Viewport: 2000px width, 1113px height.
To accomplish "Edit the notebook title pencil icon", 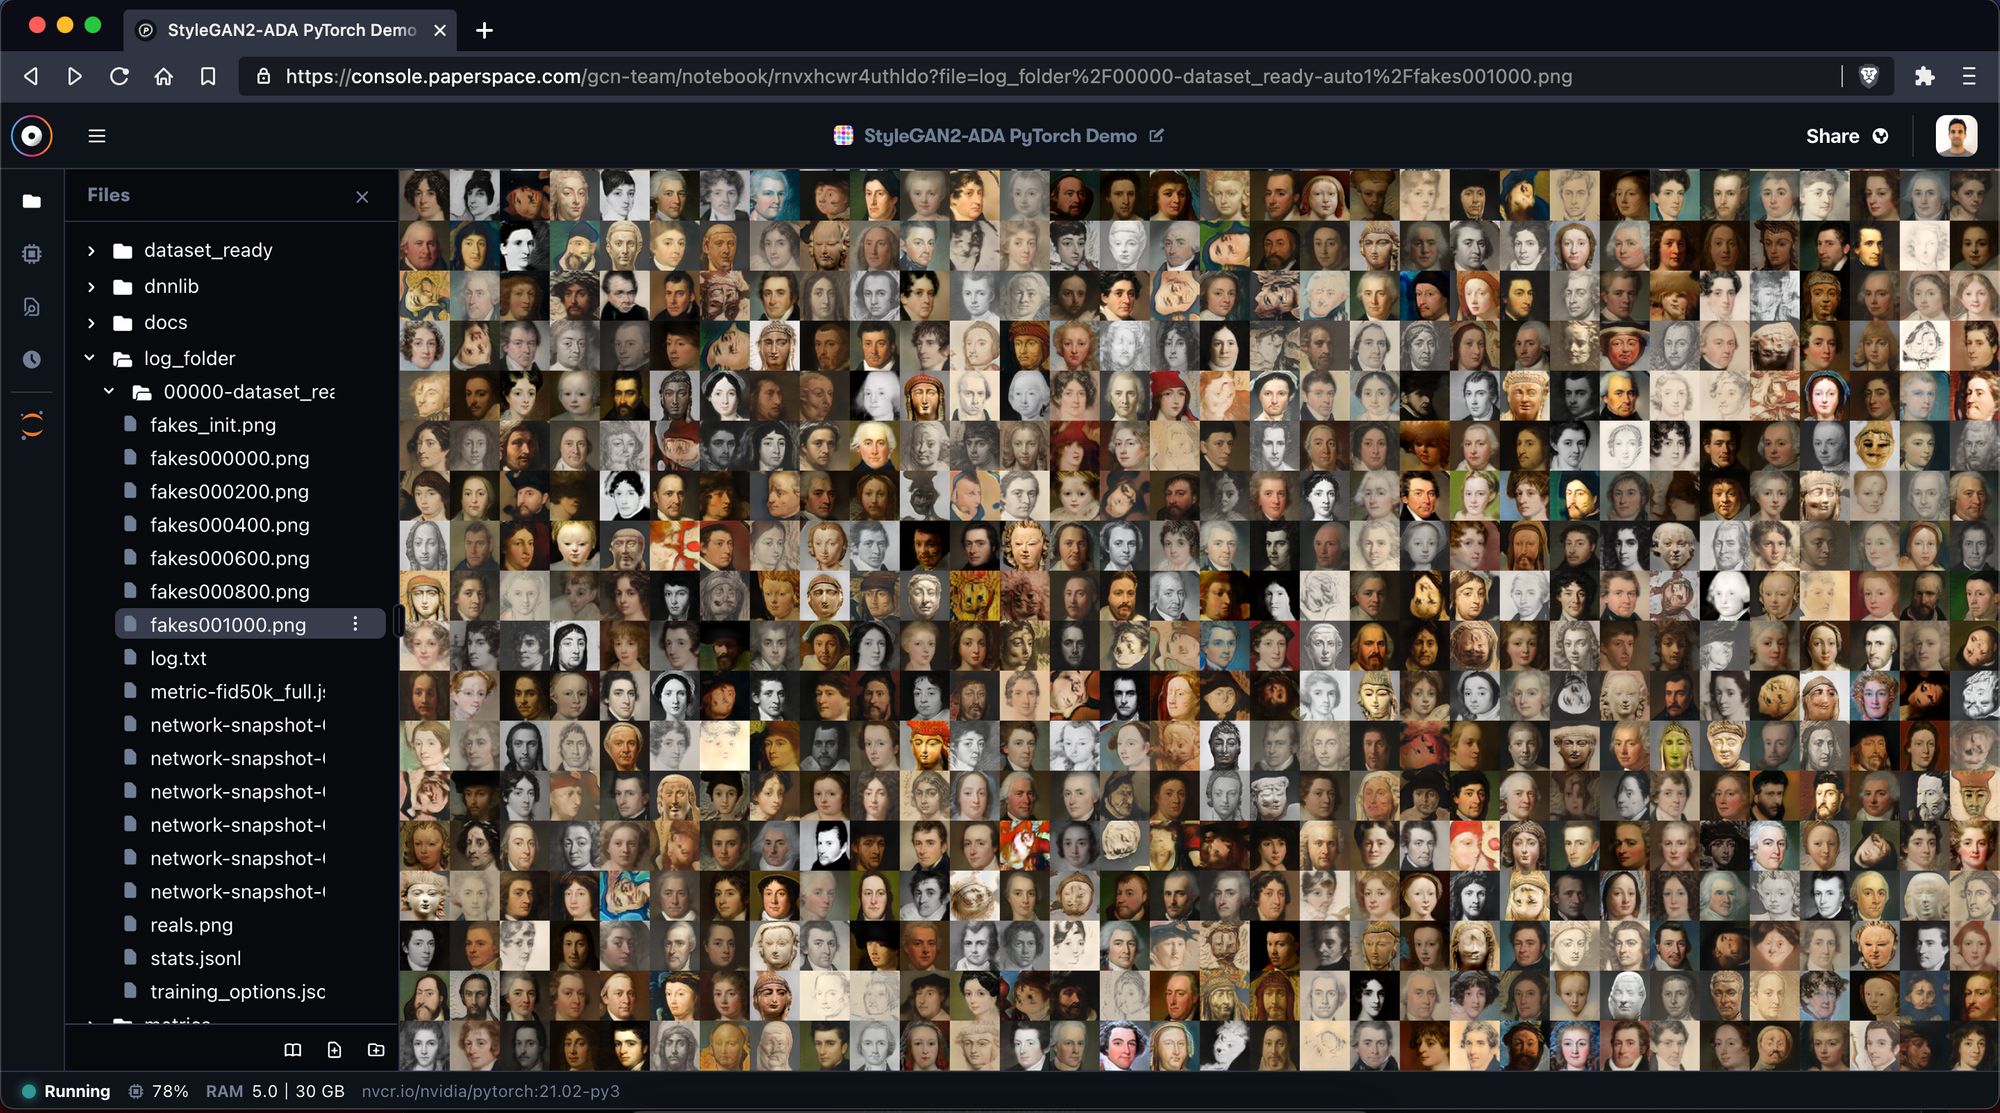I will [x=1157, y=135].
